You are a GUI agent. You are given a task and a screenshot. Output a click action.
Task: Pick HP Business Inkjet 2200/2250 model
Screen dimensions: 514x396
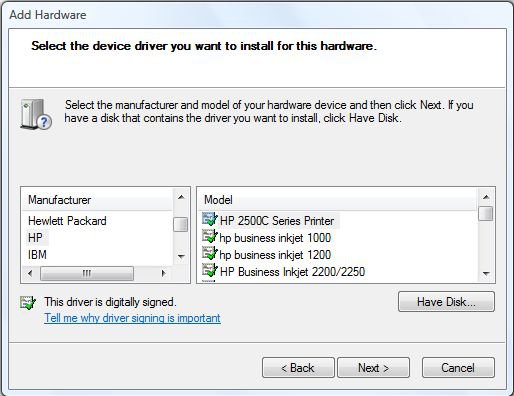[x=292, y=272]
